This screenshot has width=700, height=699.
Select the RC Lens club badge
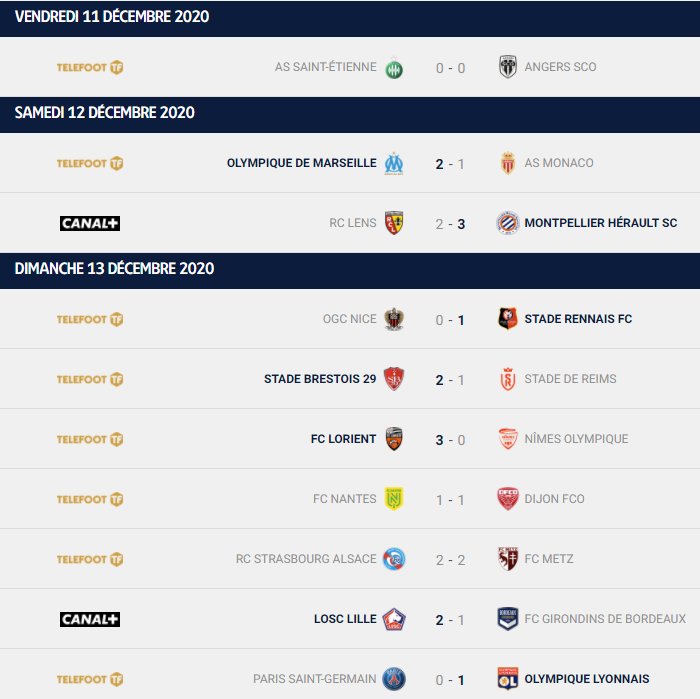coord(394,223)
